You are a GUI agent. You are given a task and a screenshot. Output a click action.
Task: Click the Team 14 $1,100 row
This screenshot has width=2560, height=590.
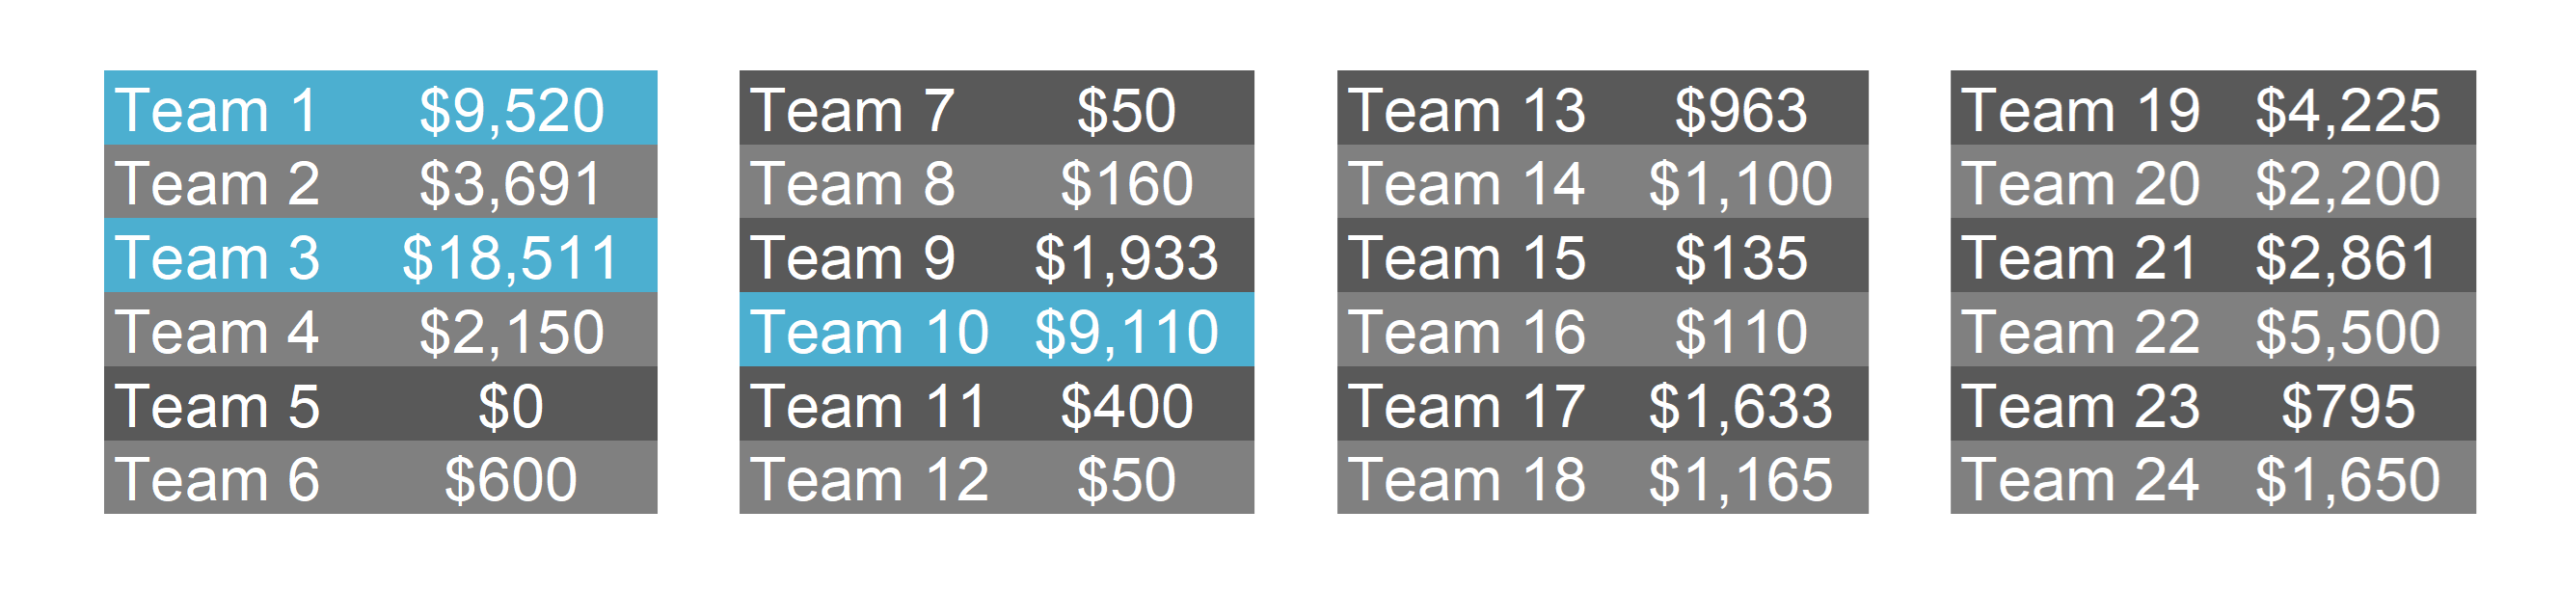(1602, 181)
